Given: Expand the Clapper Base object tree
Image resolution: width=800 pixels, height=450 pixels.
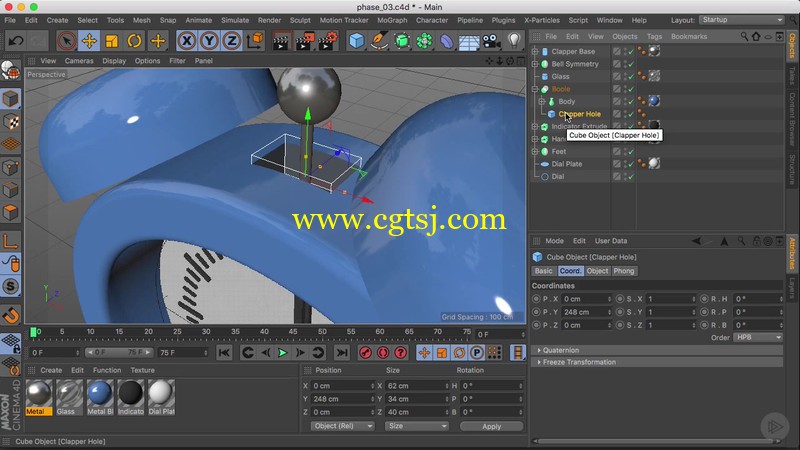Looking at the screenshot, I should (x=535, y=52).
